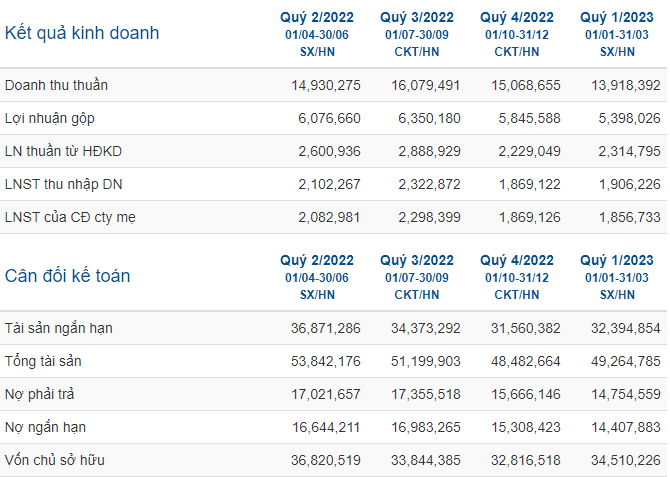Select the Vốn chủ sở hữu row

(333, 460)
